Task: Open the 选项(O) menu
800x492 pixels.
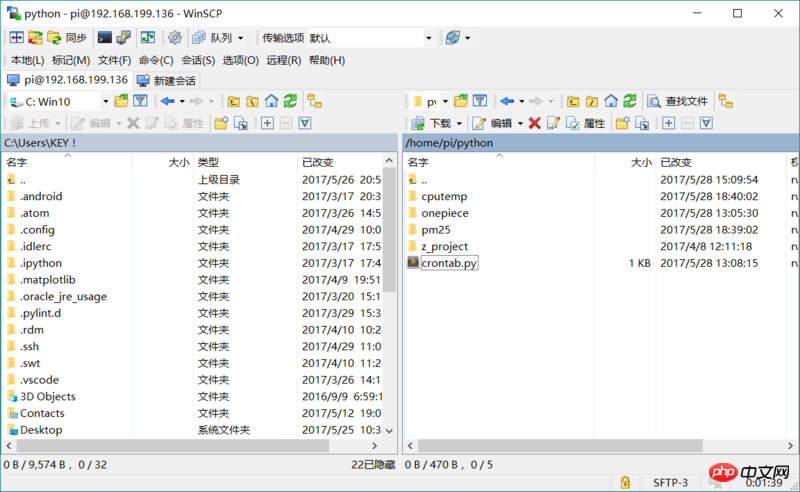Action: (240, 60)
